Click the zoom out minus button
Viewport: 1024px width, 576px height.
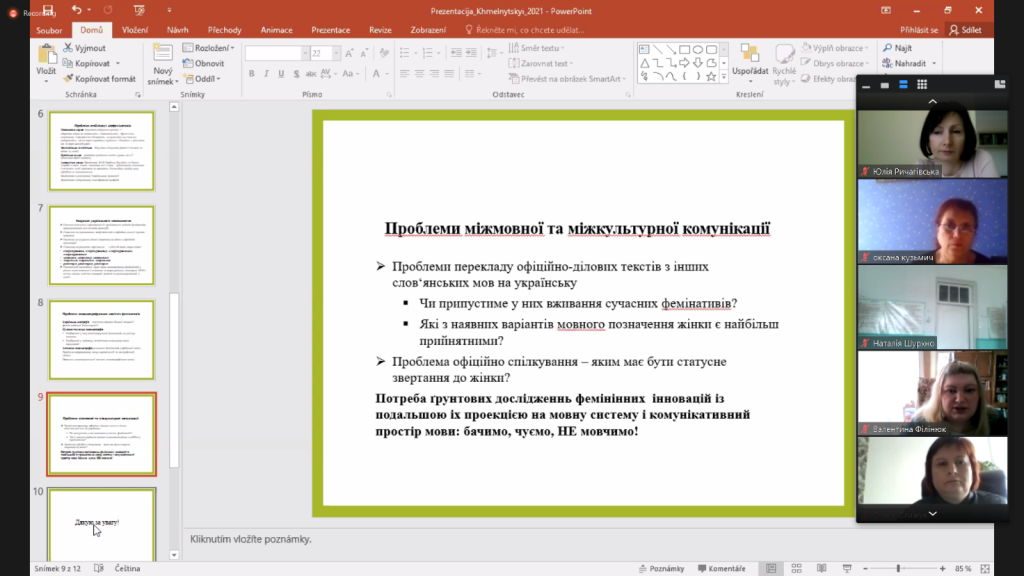click(865, 569)
